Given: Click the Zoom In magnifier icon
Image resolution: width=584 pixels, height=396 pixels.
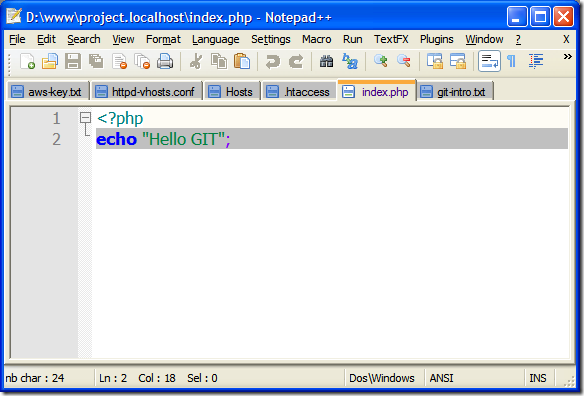Looking at the screenshot, I should [x=381, y=61].
